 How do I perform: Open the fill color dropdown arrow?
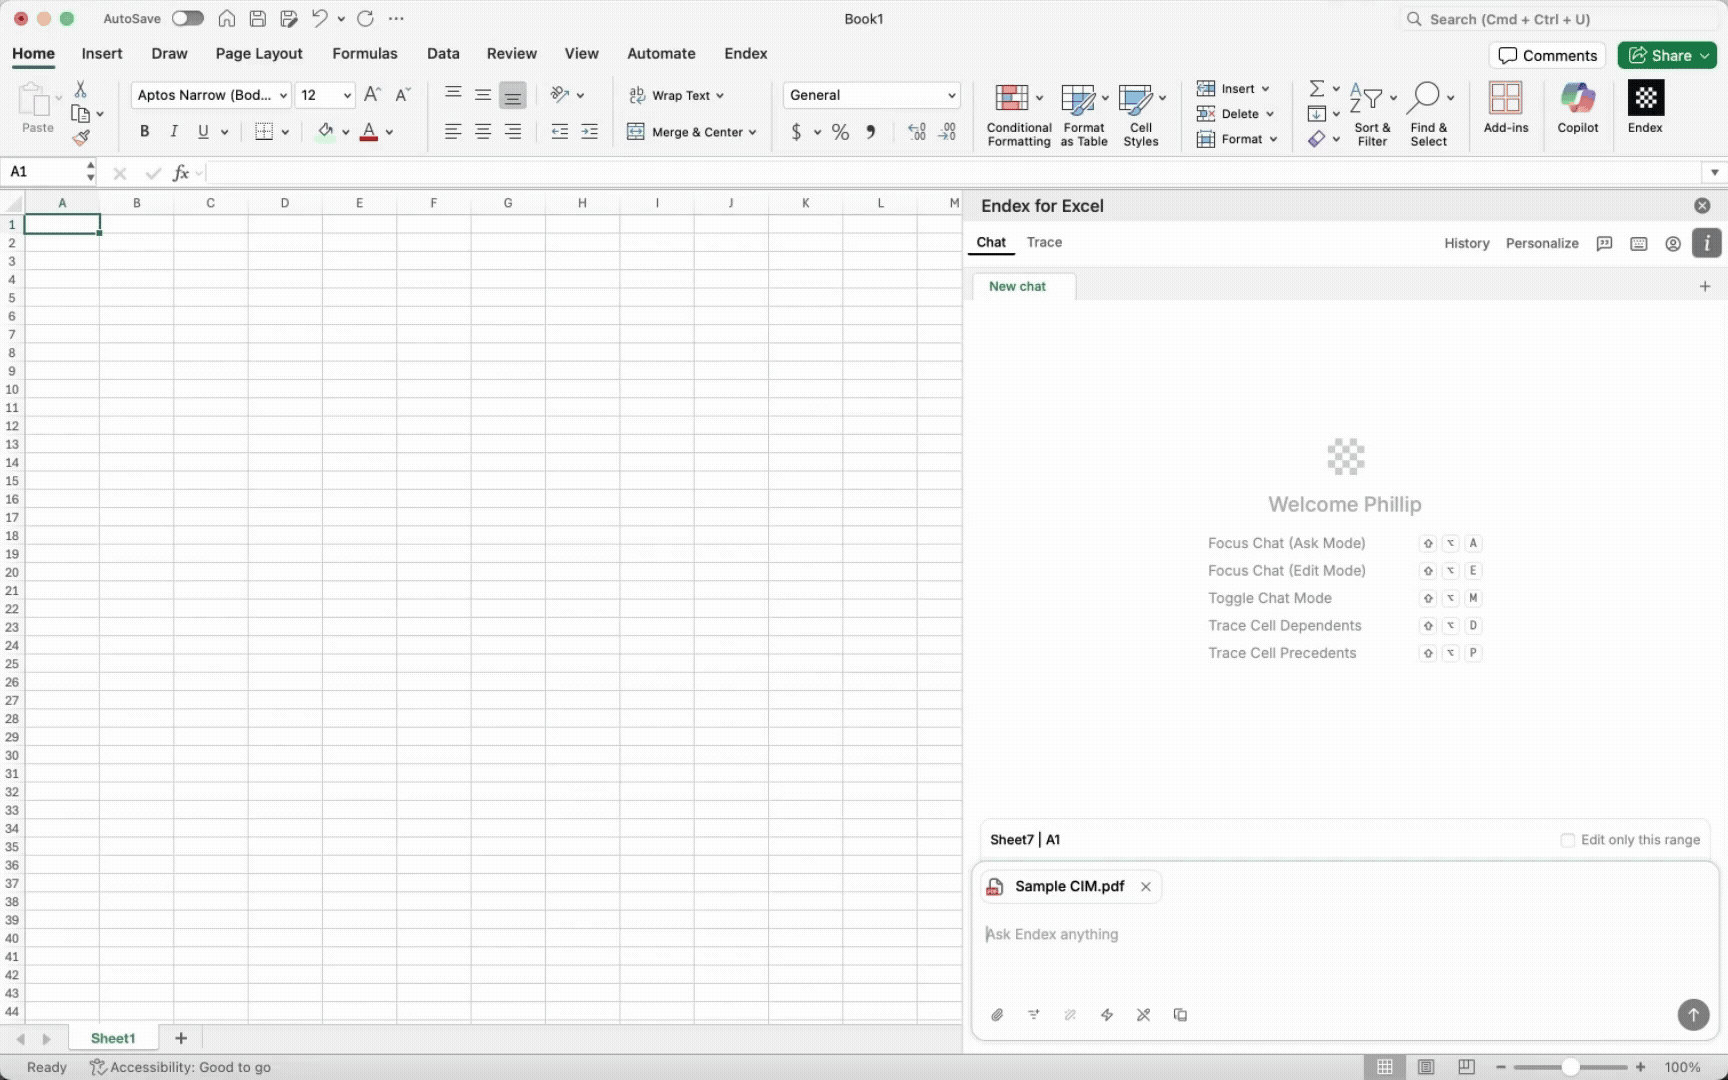[346, 132]
